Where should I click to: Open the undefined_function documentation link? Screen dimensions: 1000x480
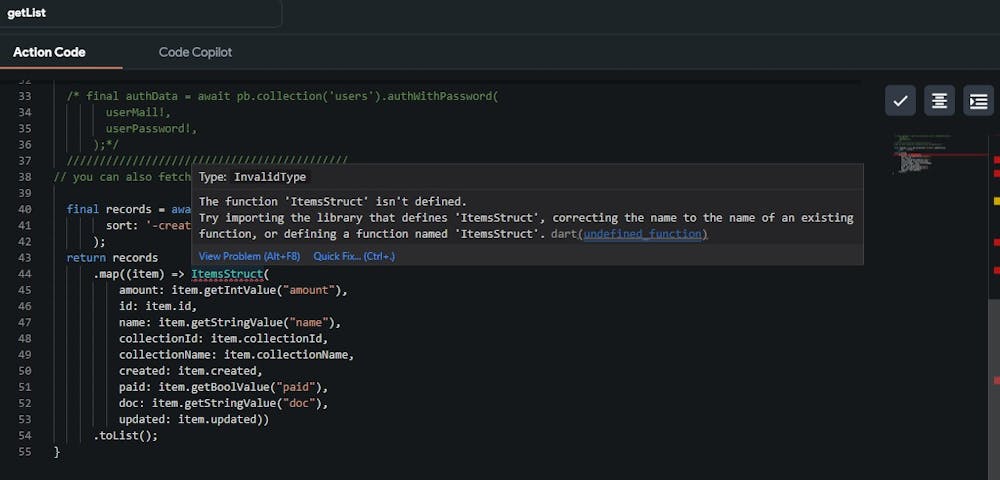click(x=645, y=234)
